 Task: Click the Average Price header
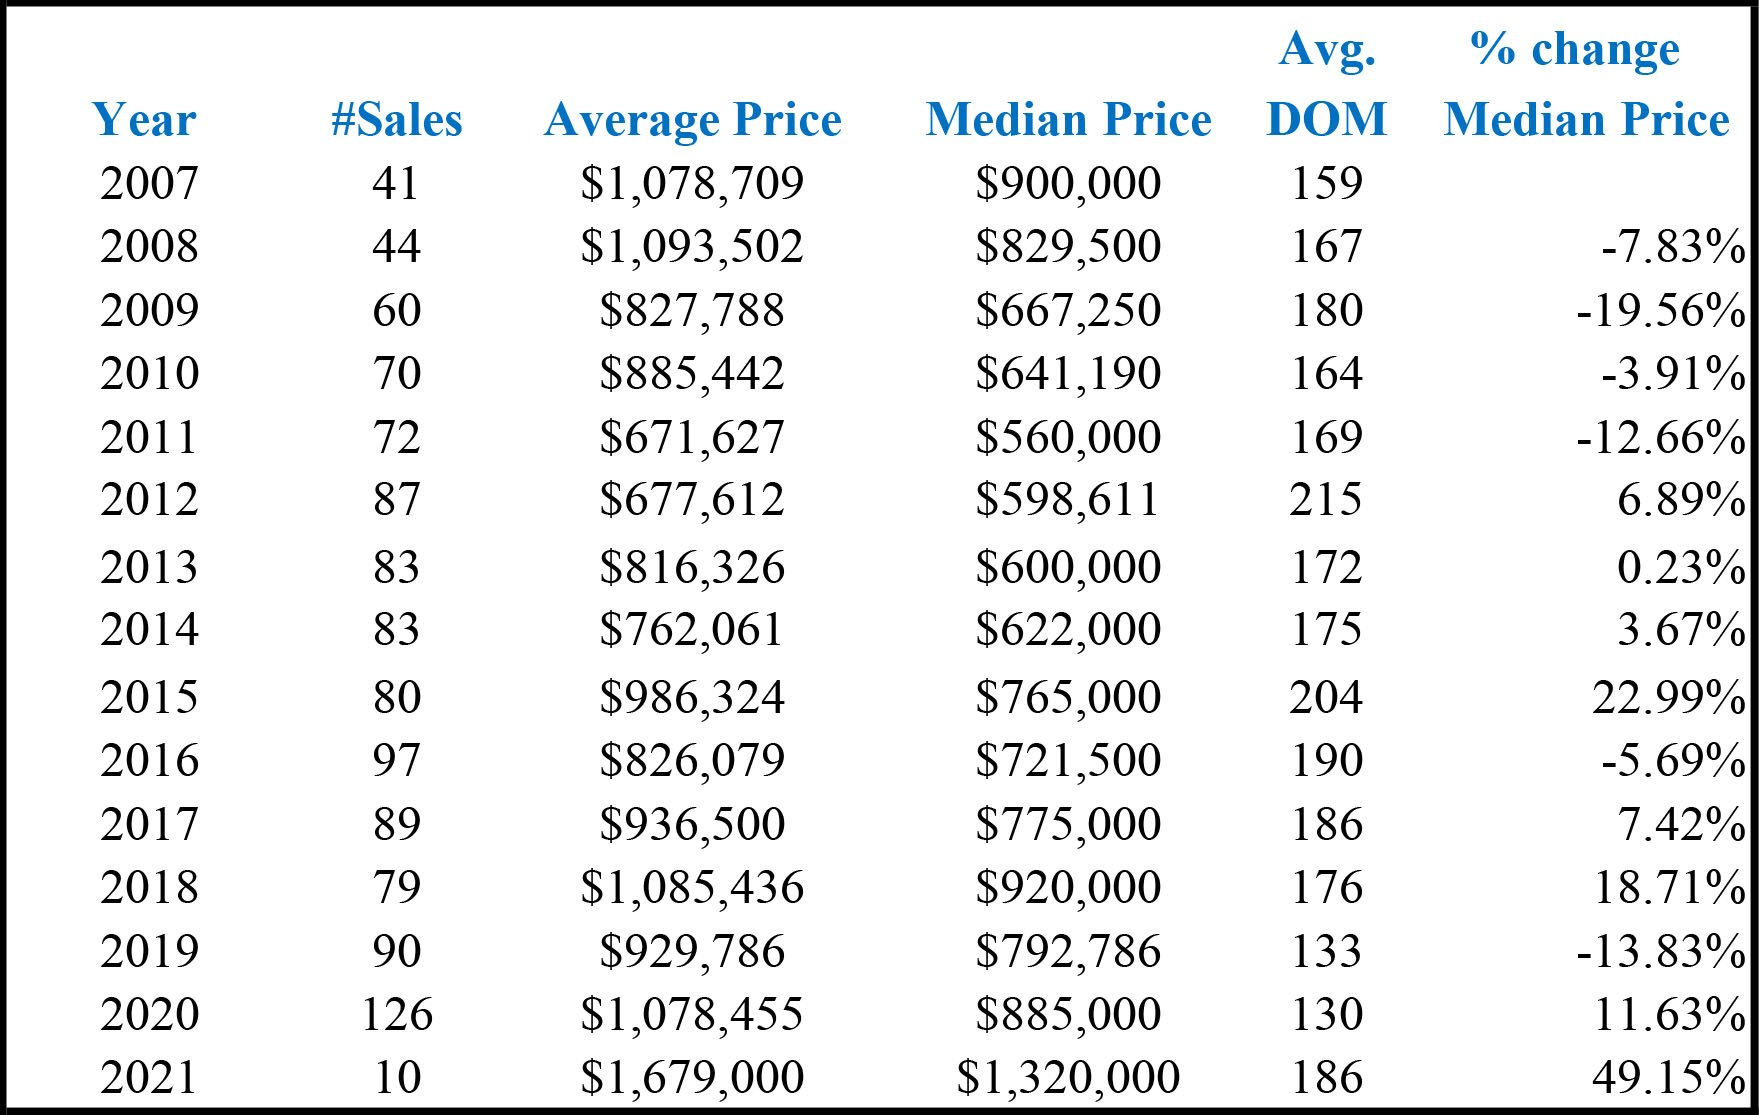coord(693,121)
